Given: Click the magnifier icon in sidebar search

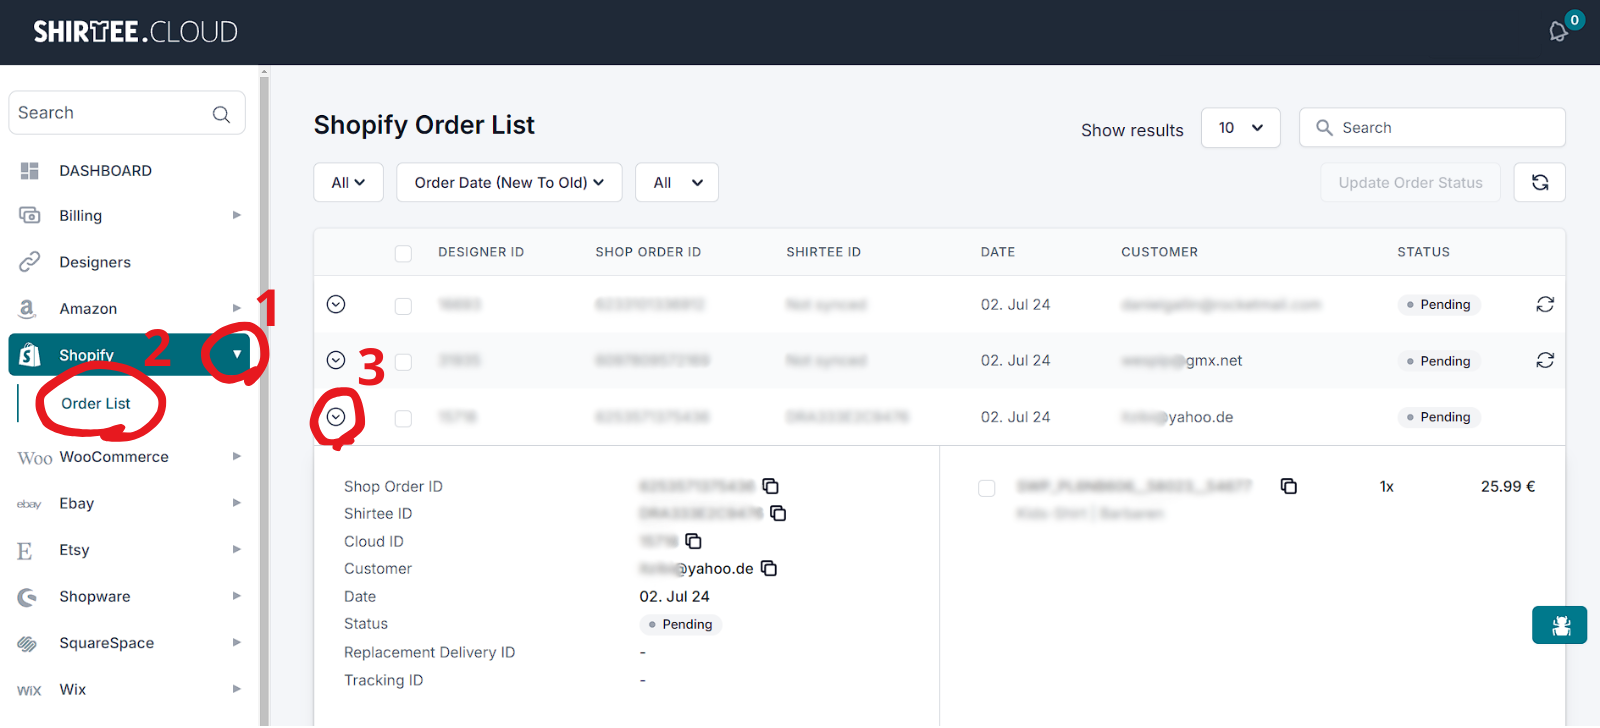Looking at the screenshot, I should (x=221, y=114).
